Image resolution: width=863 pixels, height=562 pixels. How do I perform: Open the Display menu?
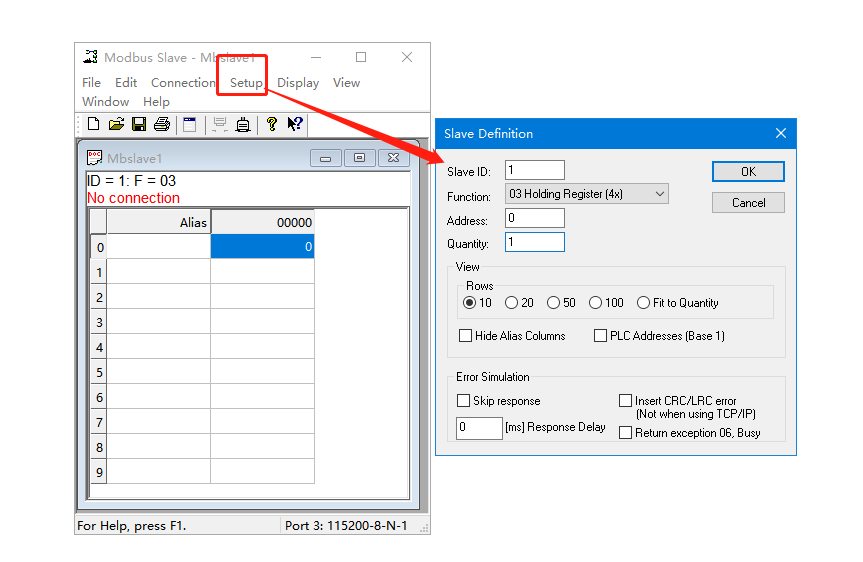pos(298,83)
